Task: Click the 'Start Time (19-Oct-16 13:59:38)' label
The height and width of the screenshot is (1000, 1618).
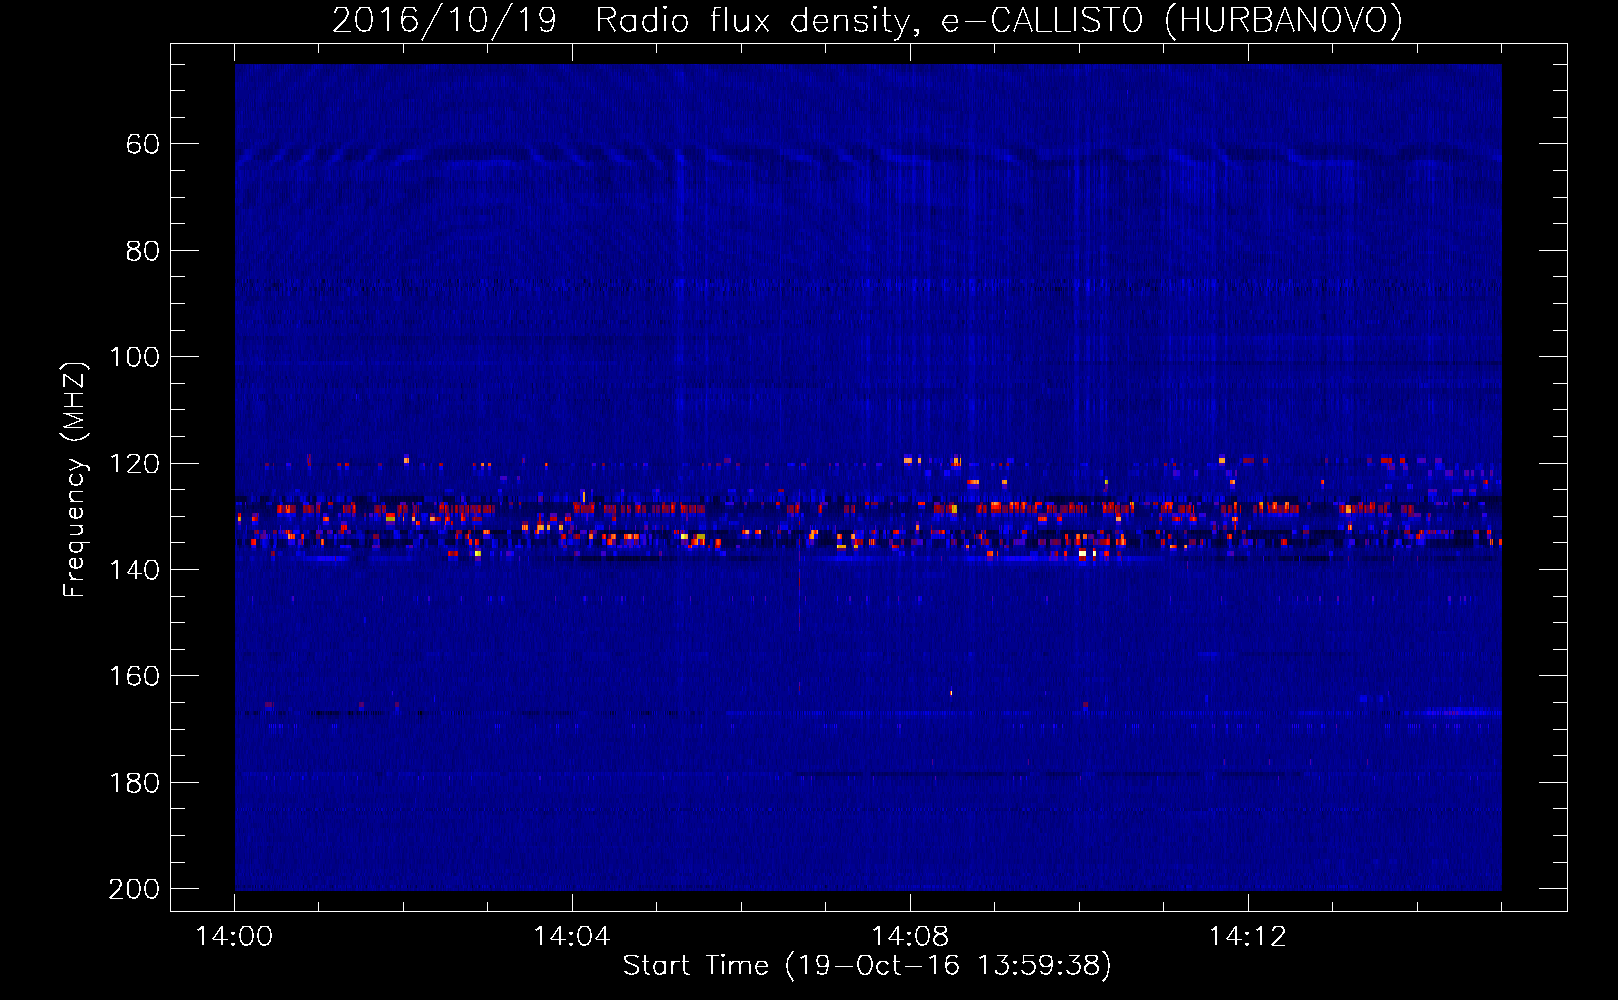Action: coord(867,966)
